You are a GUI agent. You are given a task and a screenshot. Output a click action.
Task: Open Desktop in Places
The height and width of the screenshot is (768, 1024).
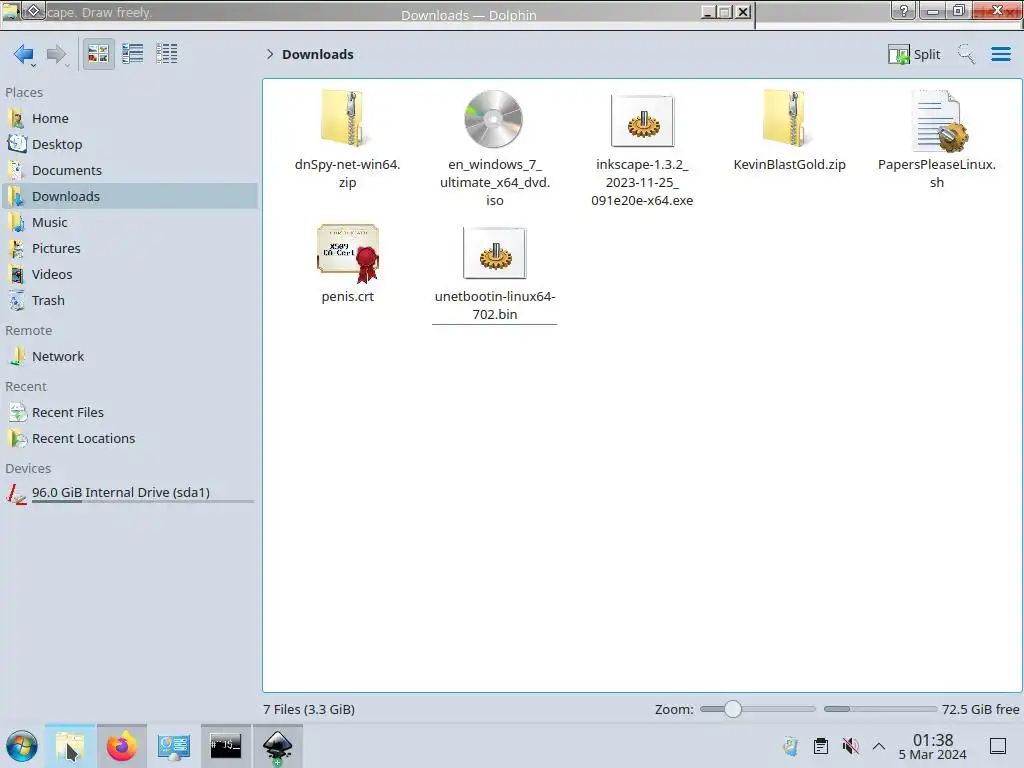coord(130,144)
